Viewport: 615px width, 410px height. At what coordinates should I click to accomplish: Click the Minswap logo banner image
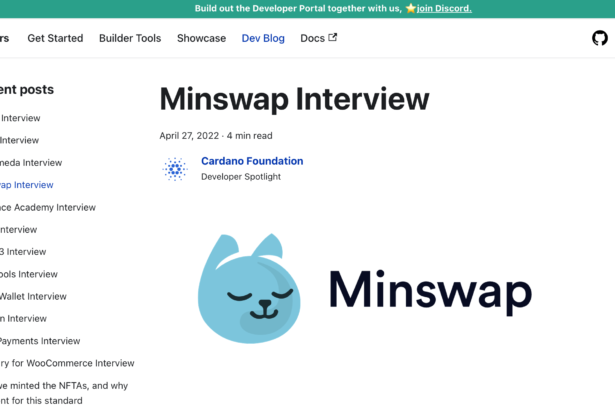coord(365,288)
